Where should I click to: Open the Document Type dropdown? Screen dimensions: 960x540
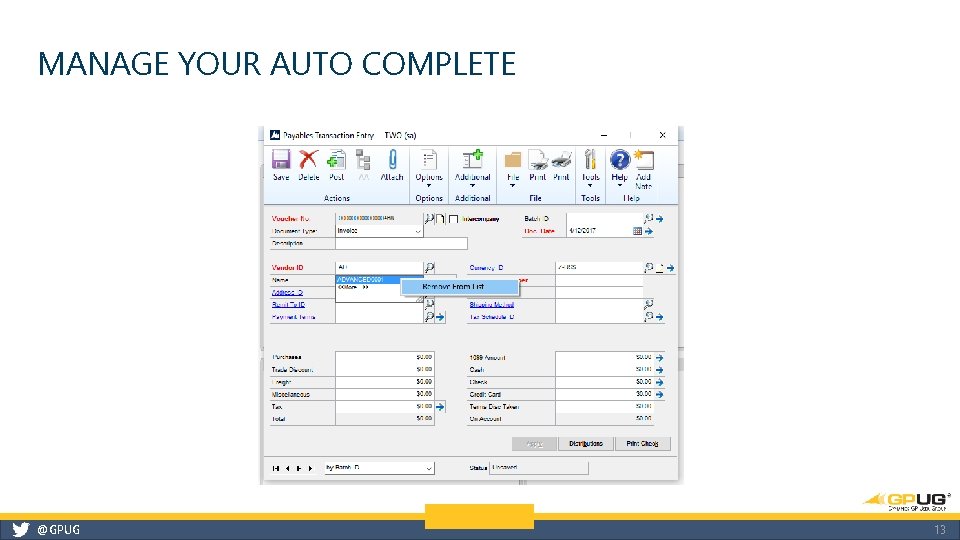[418, 231]
